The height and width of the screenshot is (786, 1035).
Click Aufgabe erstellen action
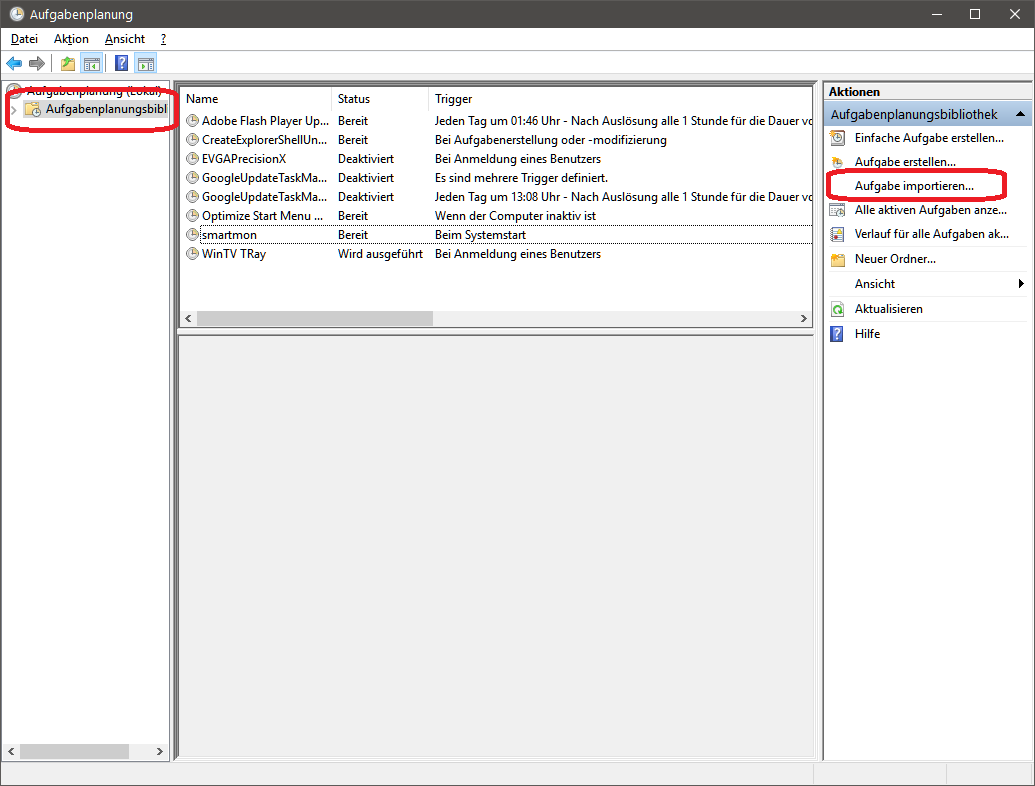click(x=904, y=161)
